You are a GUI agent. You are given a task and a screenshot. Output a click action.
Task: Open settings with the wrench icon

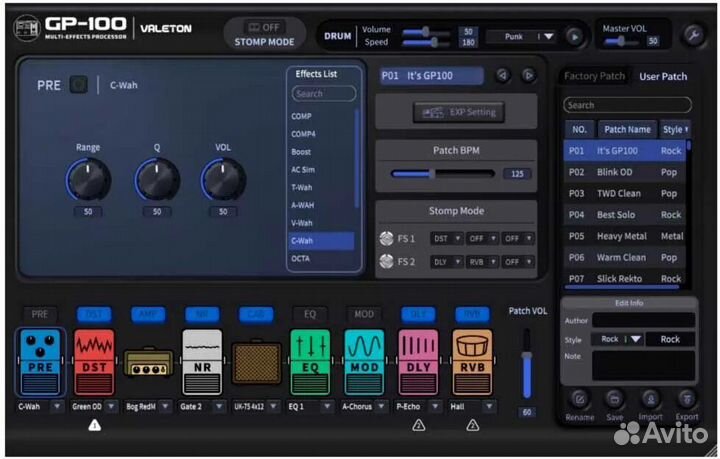[x=693, y=35]
